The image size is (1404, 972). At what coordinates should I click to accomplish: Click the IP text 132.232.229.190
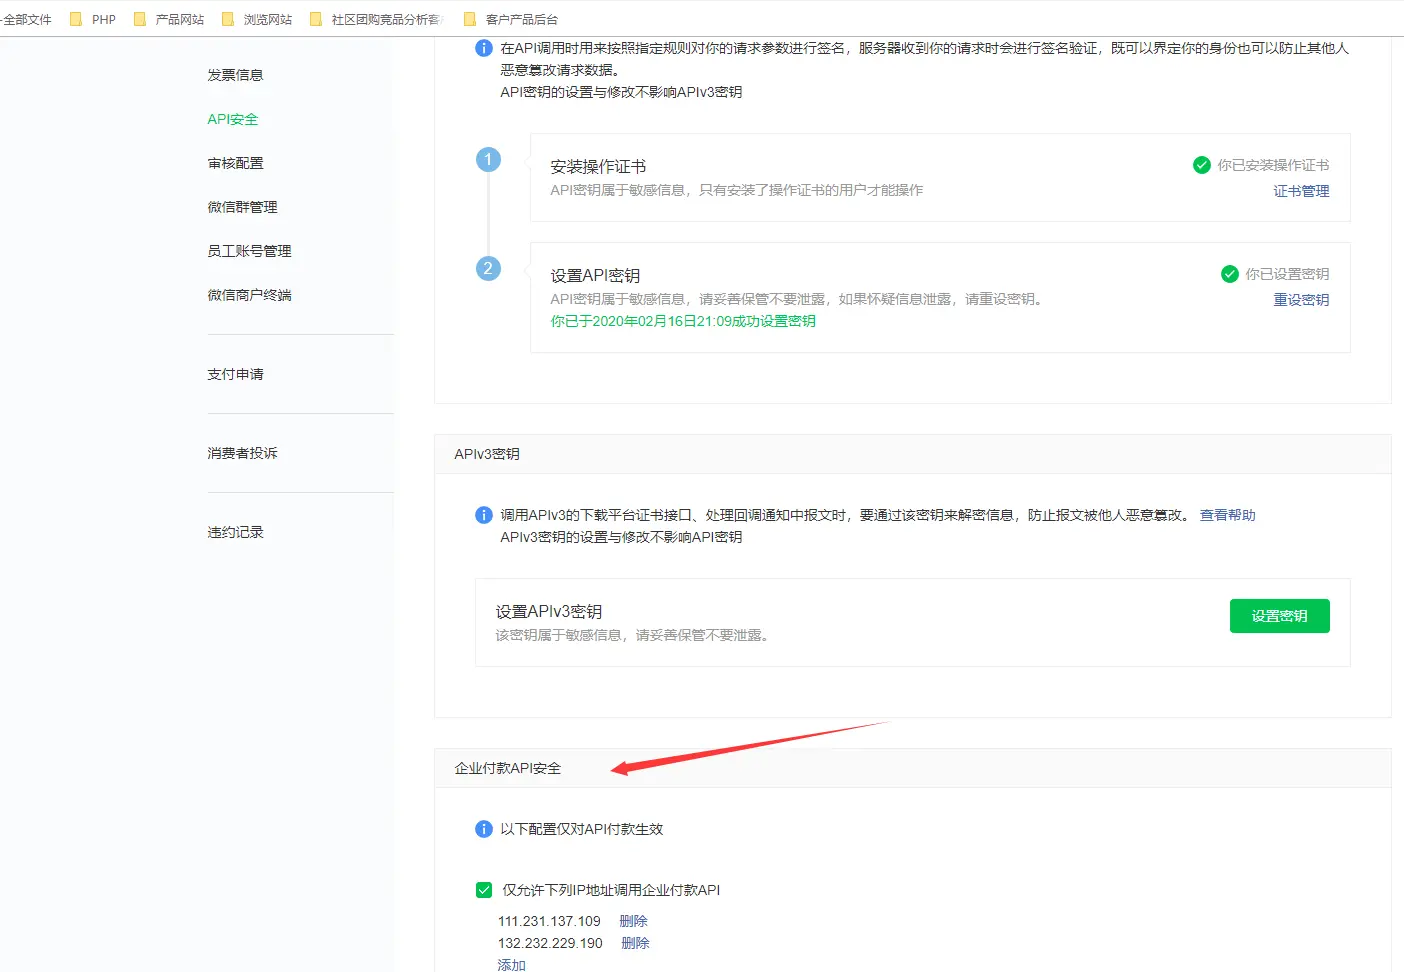[x=550, y=943]
